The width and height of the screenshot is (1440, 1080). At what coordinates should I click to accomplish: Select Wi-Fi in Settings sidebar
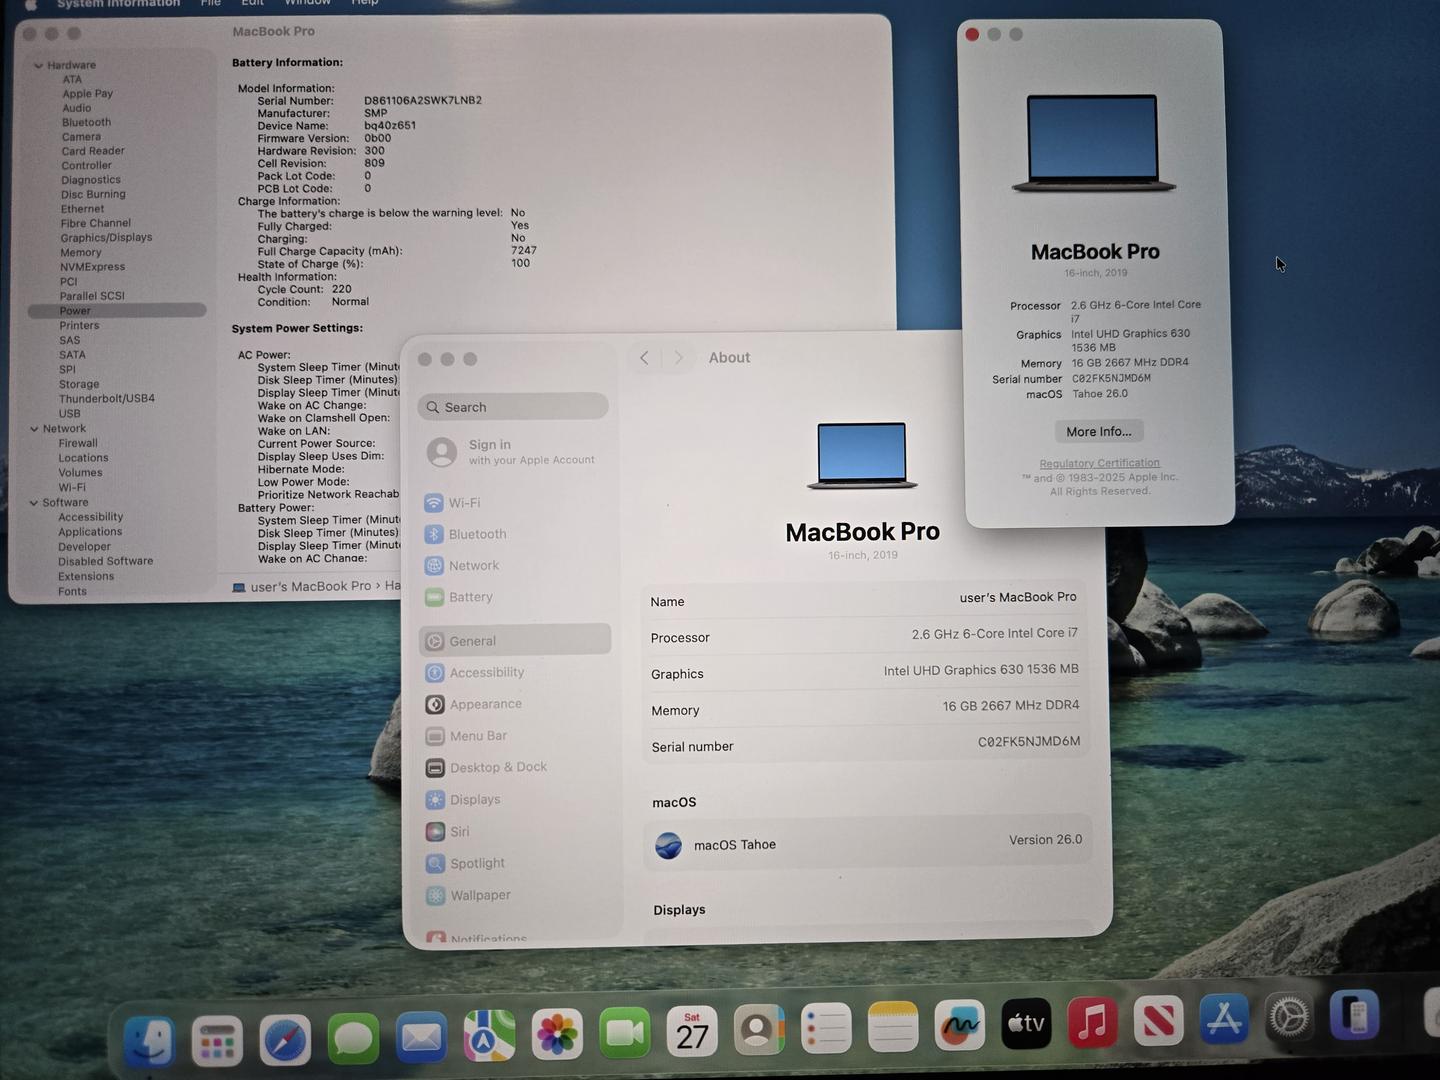(x=514, y=503)
